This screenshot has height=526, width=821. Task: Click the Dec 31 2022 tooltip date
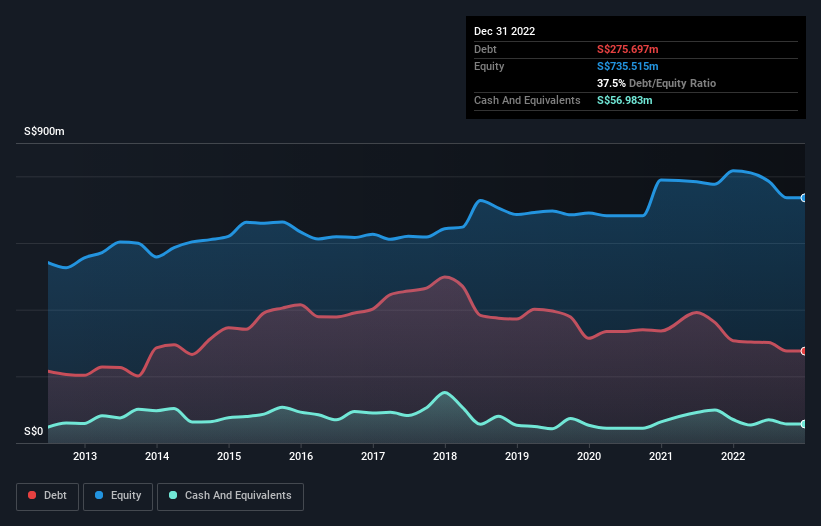[504, 31]
